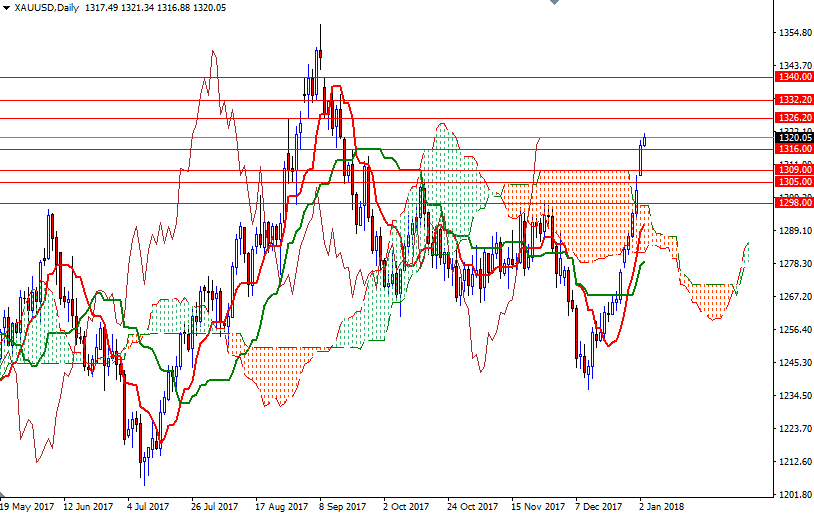
Task: Select the 1316.00 red price level label
Action: pos(793,149)
